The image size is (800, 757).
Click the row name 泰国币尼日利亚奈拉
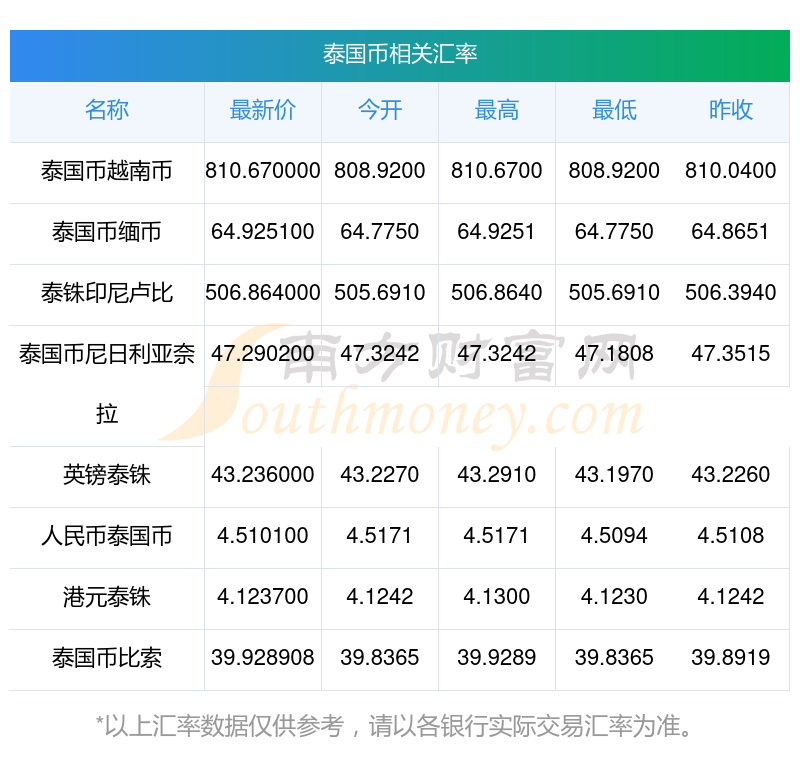pyautogui.click(x=107, y=384)
